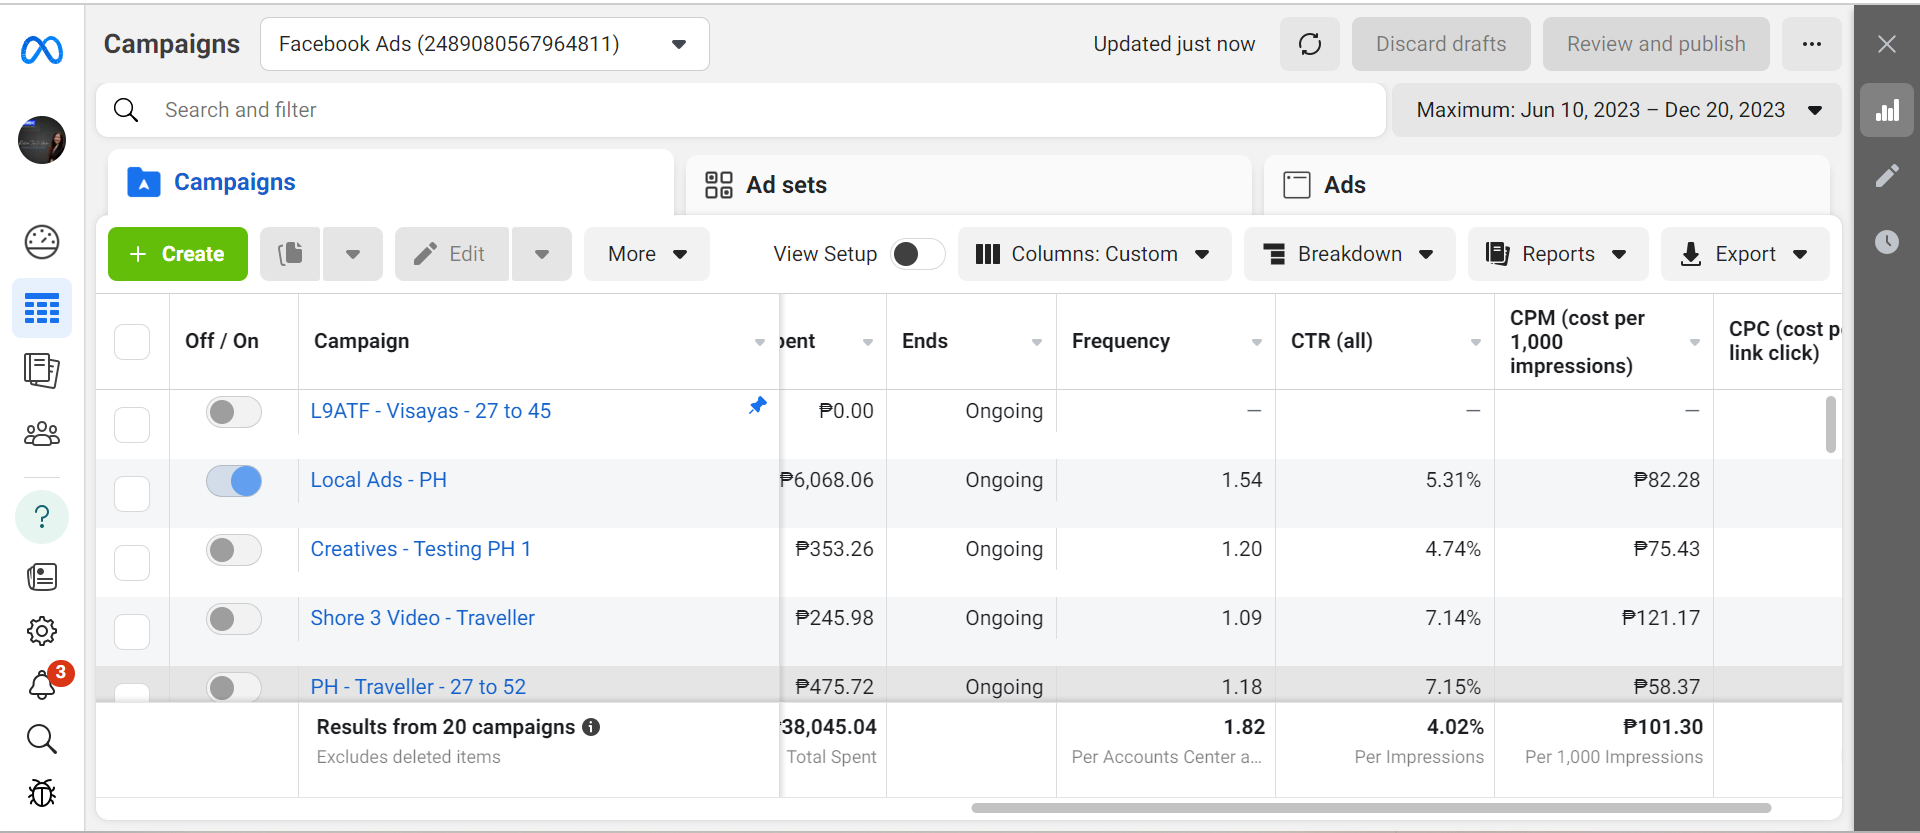Open Campaigns table grid icon in sidebar
The image size is (1920, 833).
tap(42, 309)
